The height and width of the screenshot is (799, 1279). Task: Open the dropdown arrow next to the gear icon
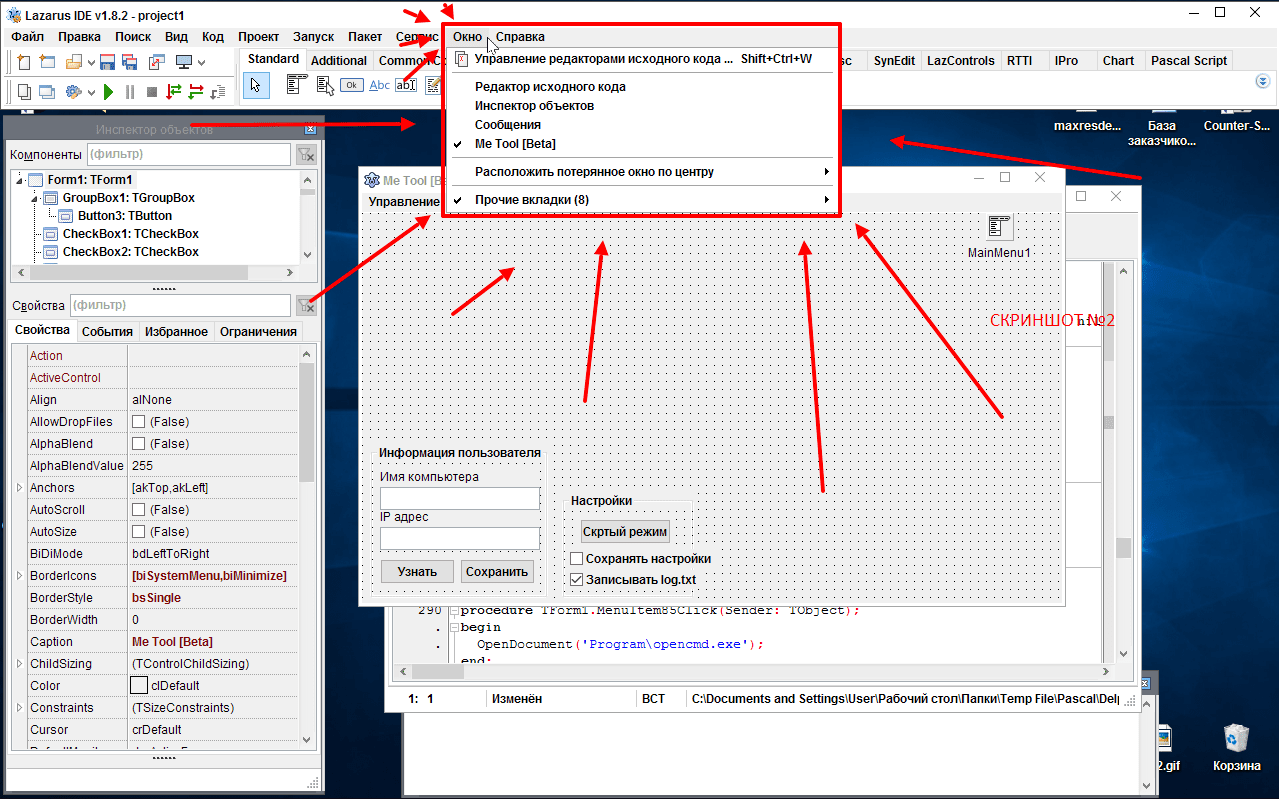(91, 93)
